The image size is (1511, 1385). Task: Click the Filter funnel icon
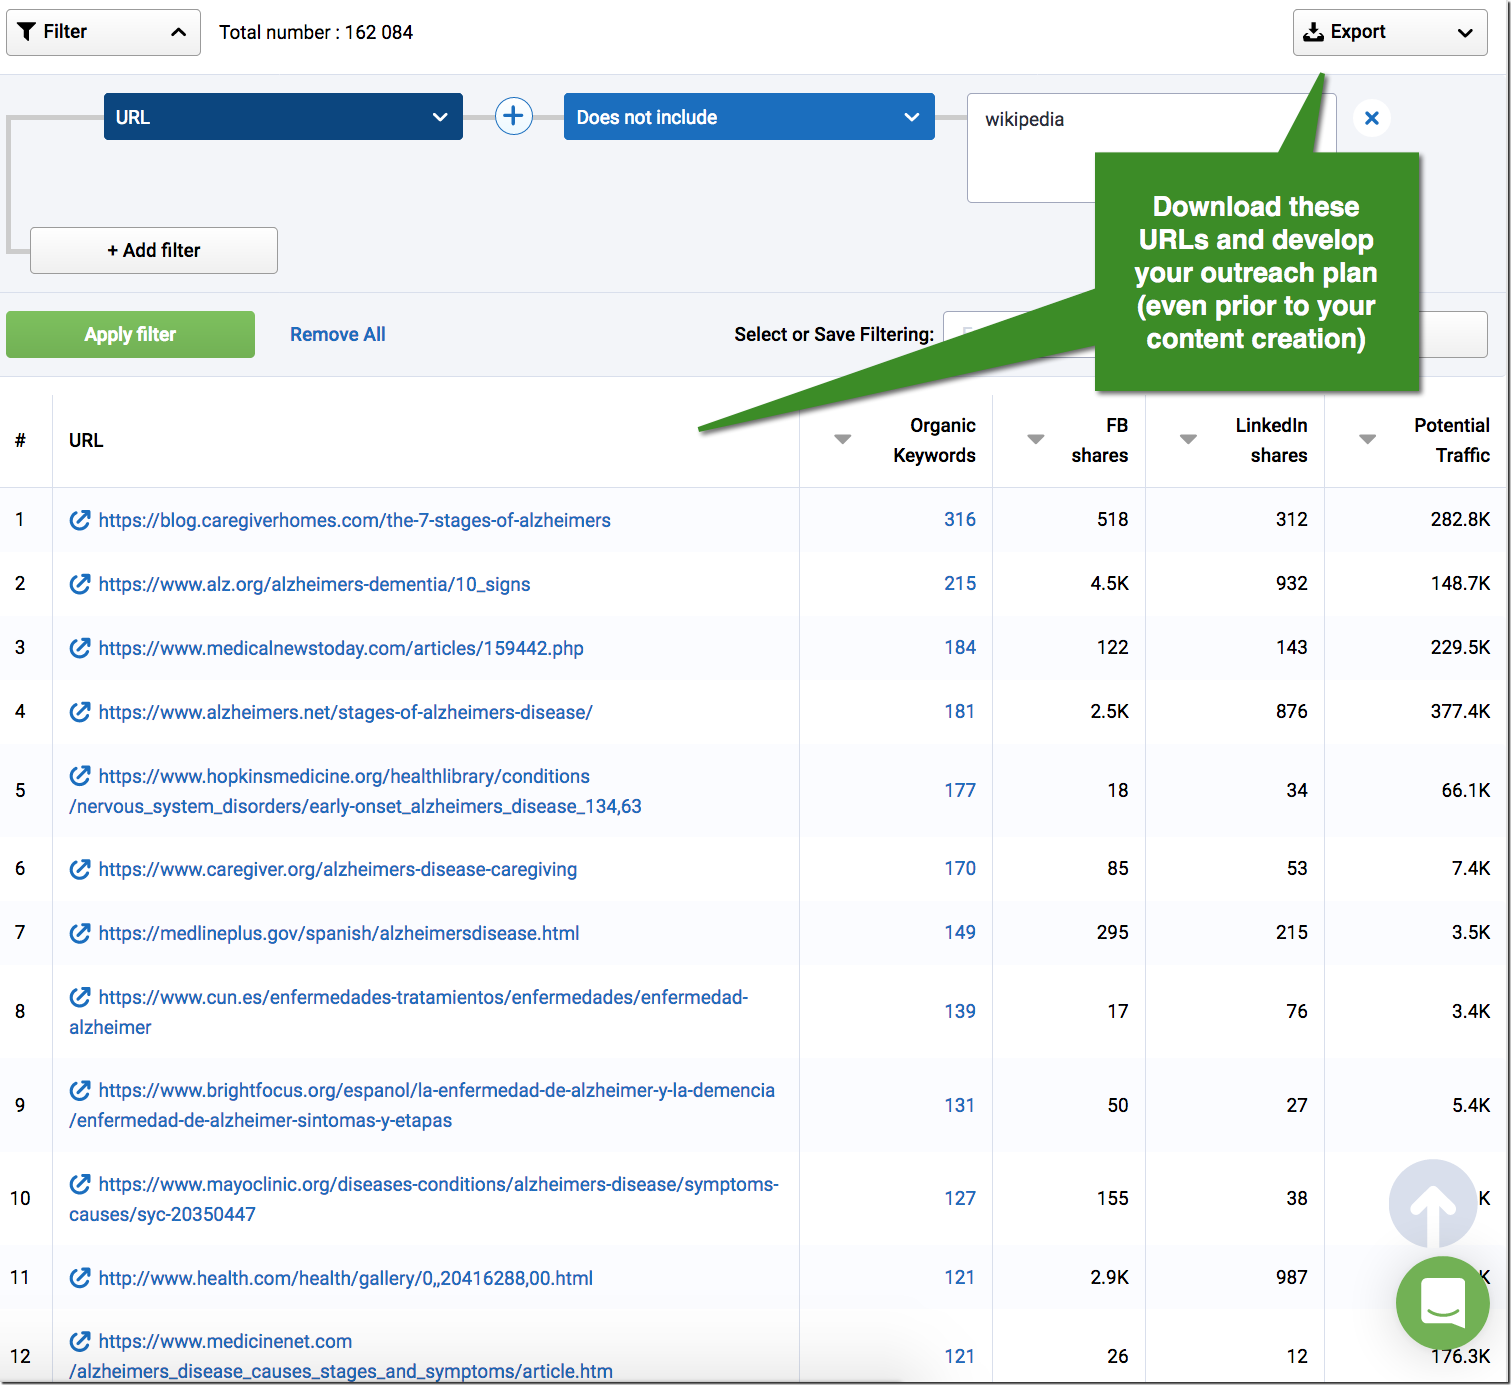click(x=28, y=31)
